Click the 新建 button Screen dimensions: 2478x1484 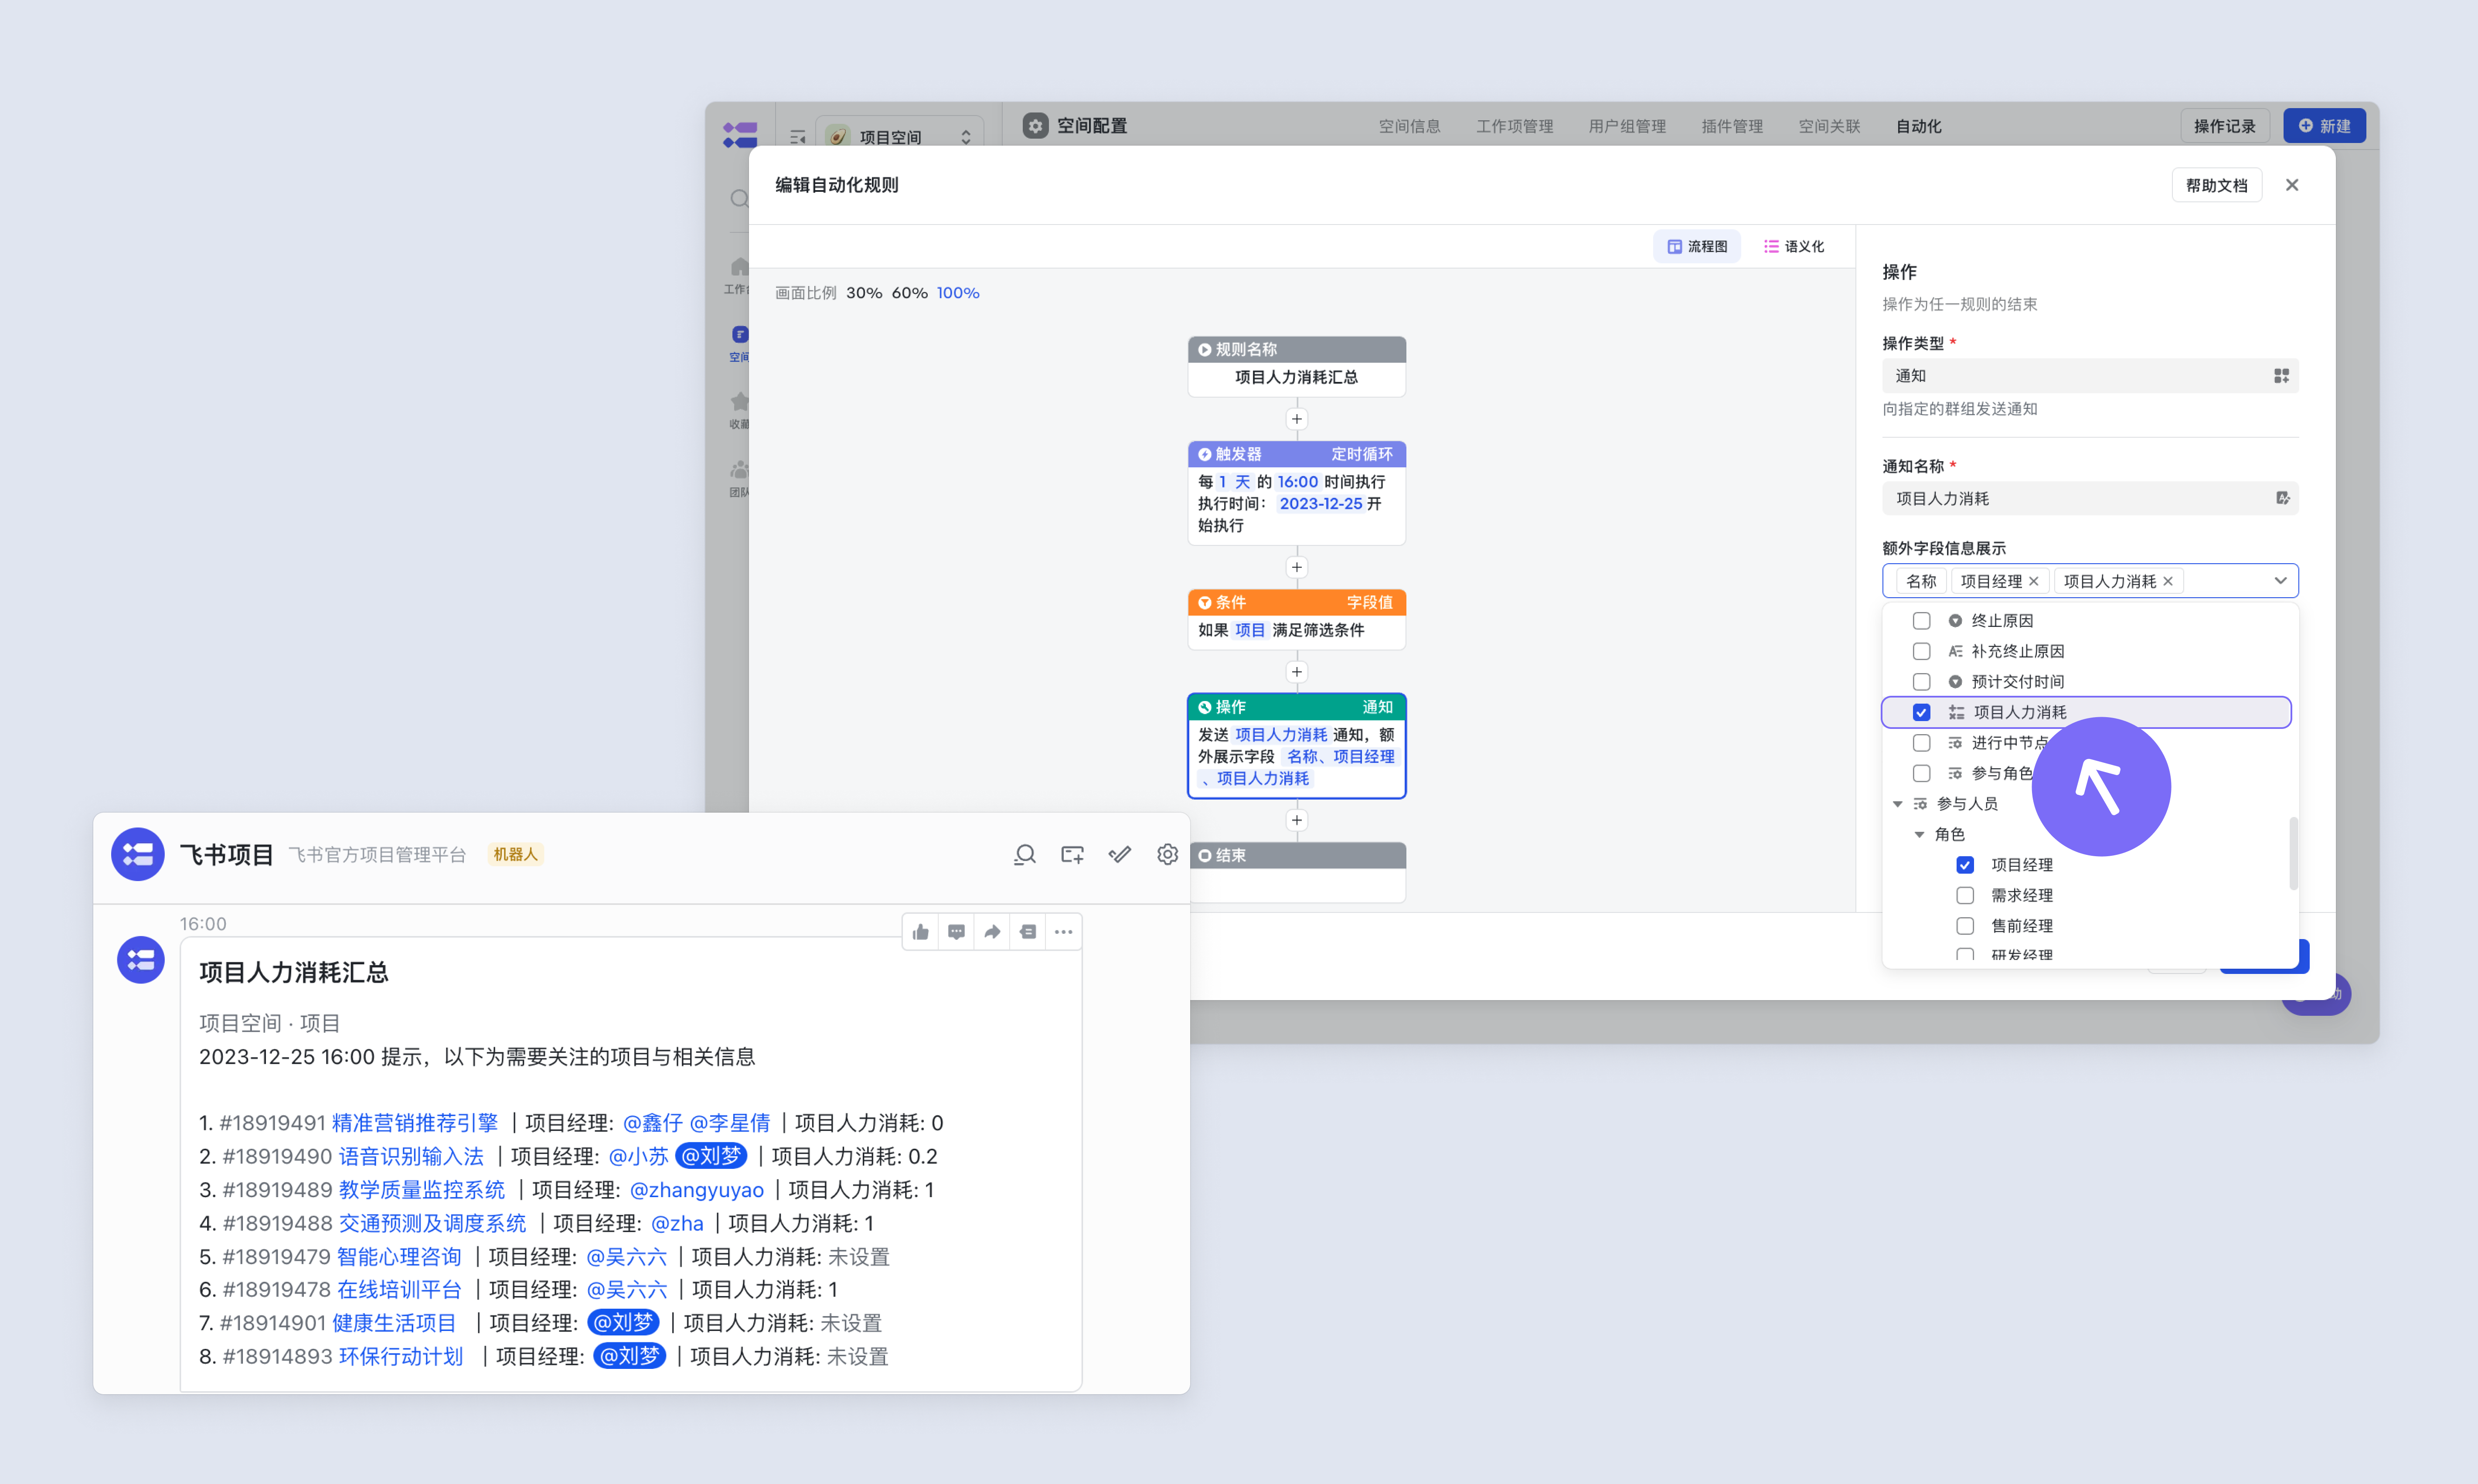click(2324, 126)
